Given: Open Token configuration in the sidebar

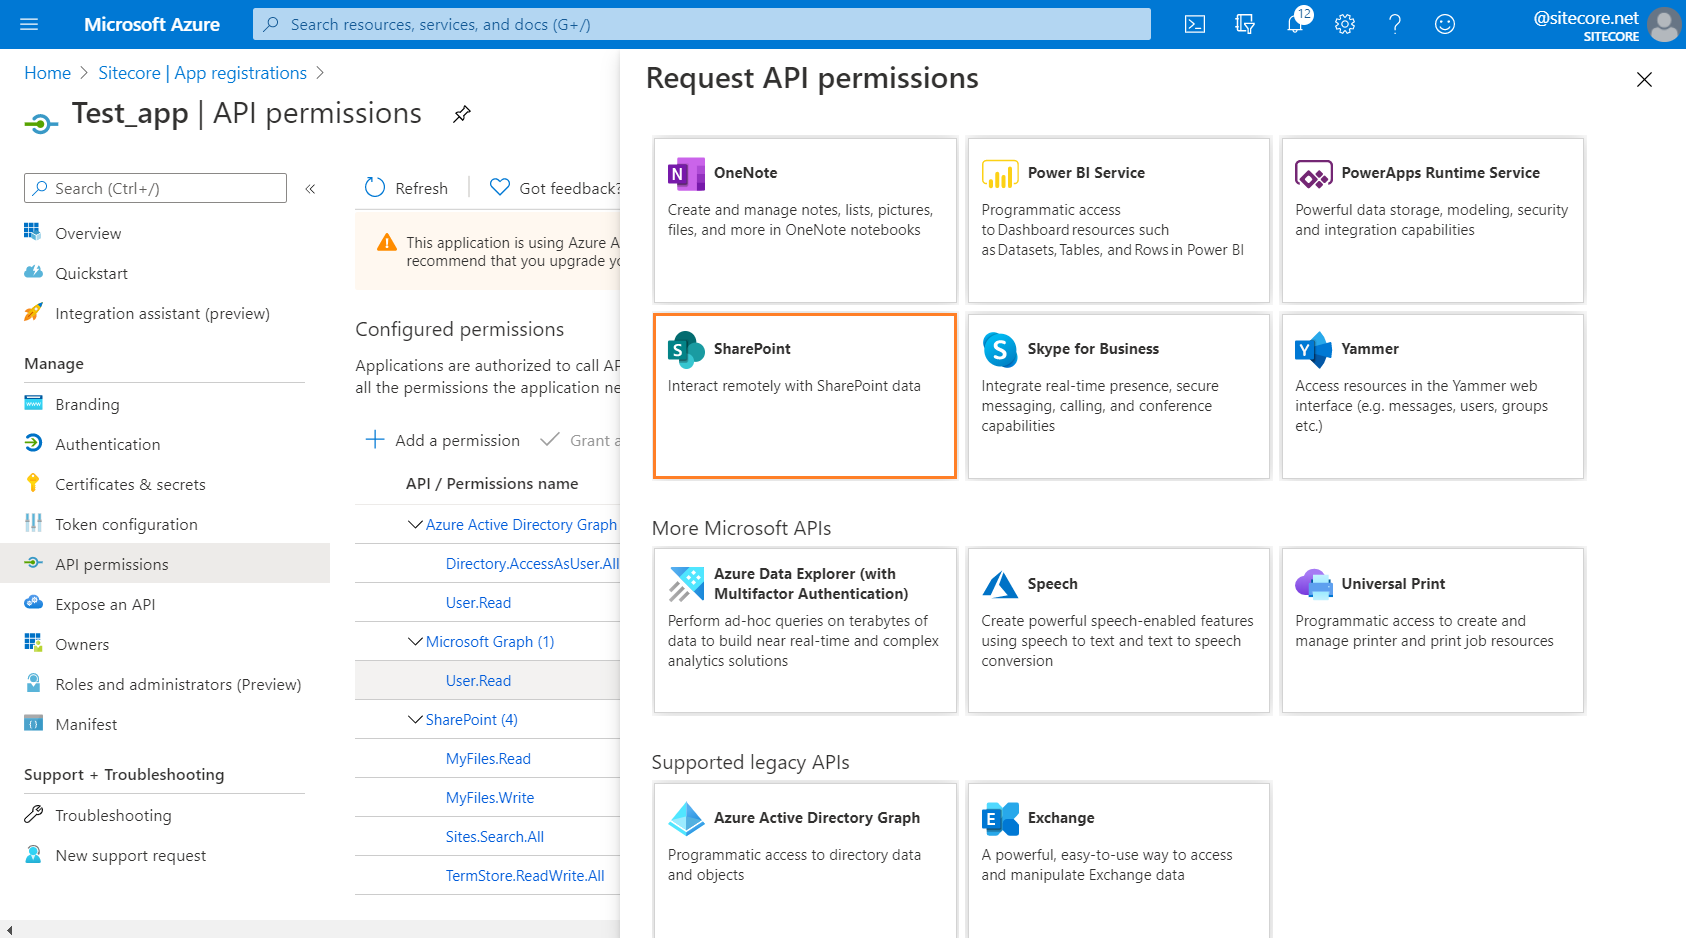Looking at the screenshot, I should tap(126, 524).
